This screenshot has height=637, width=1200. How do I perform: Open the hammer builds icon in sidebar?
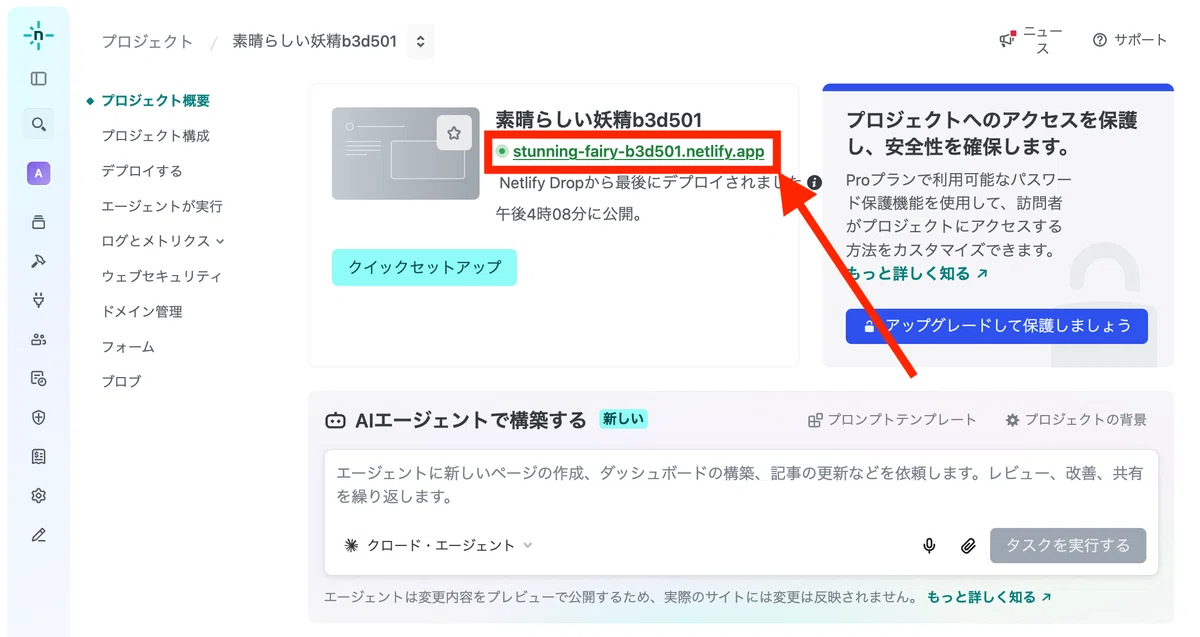[38, 261]
